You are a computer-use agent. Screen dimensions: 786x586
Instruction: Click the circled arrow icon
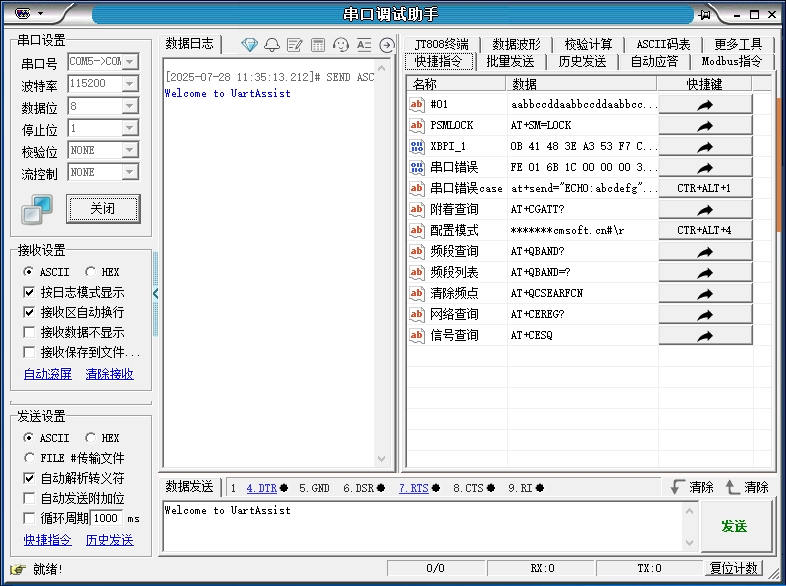[x=386, y=45]
